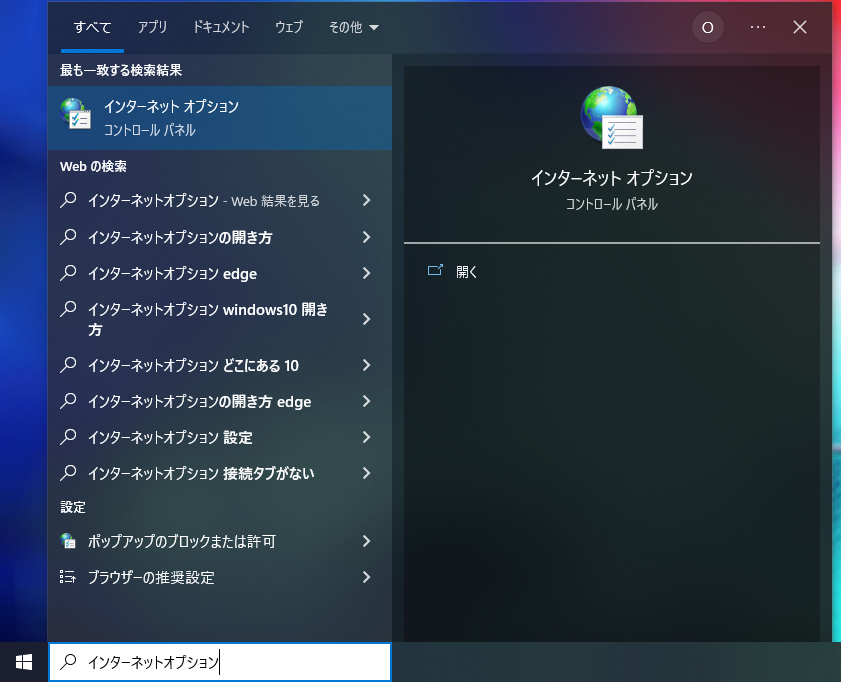Viewport: 841px width, 682px height.
Task: Expand chevron for インターネットオプション edge
Action: click(x=366, y=273)
